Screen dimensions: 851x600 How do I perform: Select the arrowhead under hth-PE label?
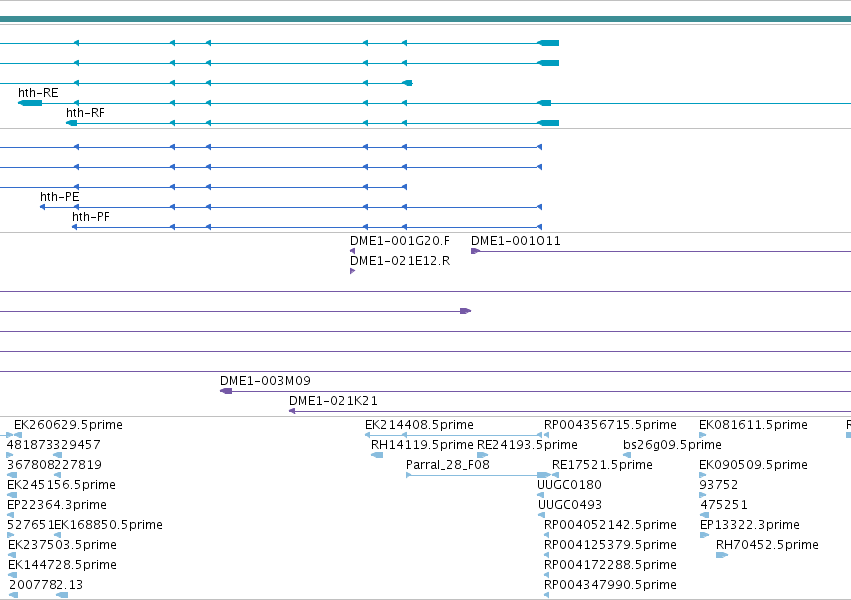(x=42, y=207)
